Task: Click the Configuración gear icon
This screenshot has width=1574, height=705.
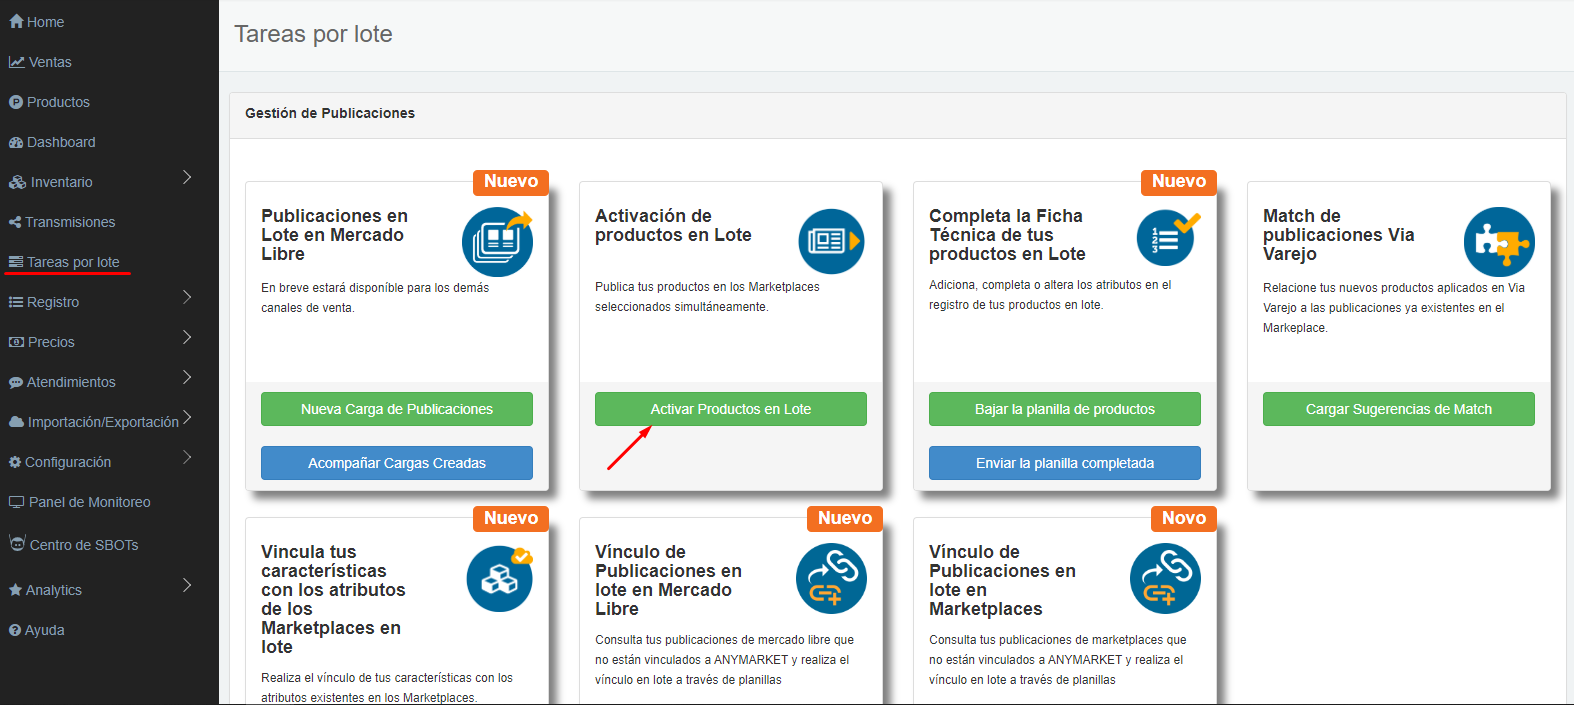Action: pyautogui.click(x=15, y=462)
